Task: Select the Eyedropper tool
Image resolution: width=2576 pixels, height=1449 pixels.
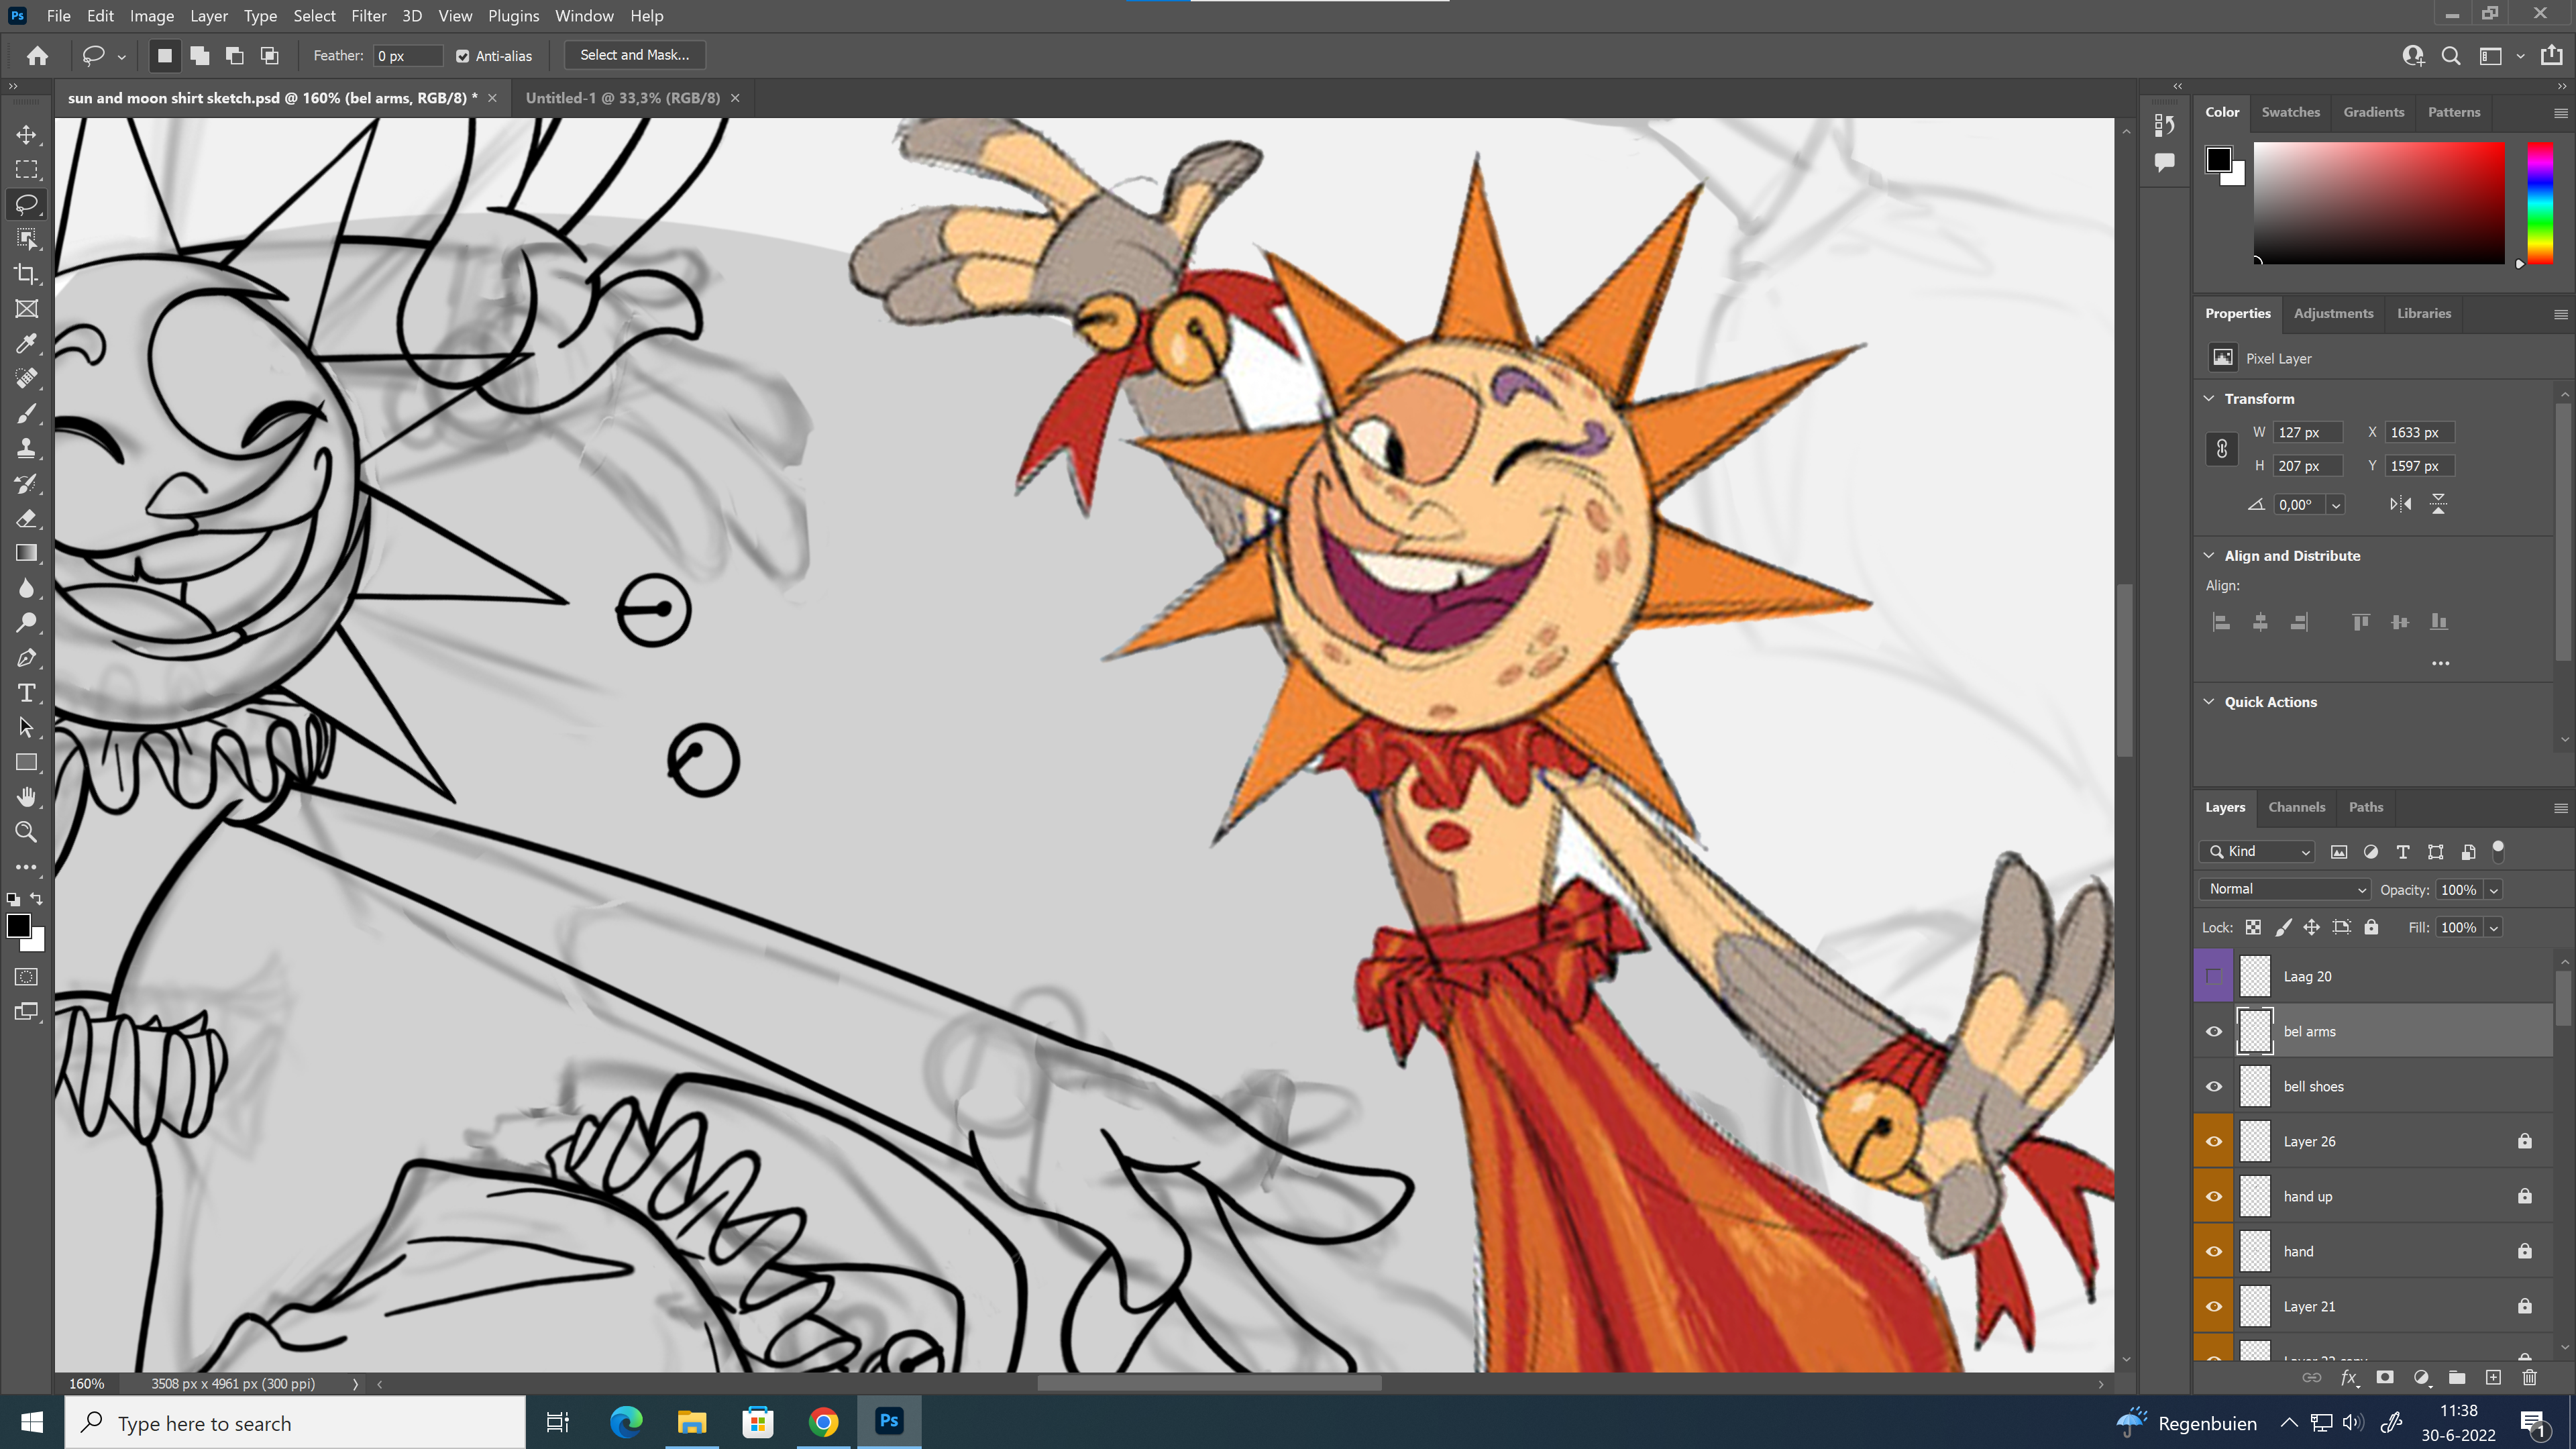Action: click(x=27, y=344)
